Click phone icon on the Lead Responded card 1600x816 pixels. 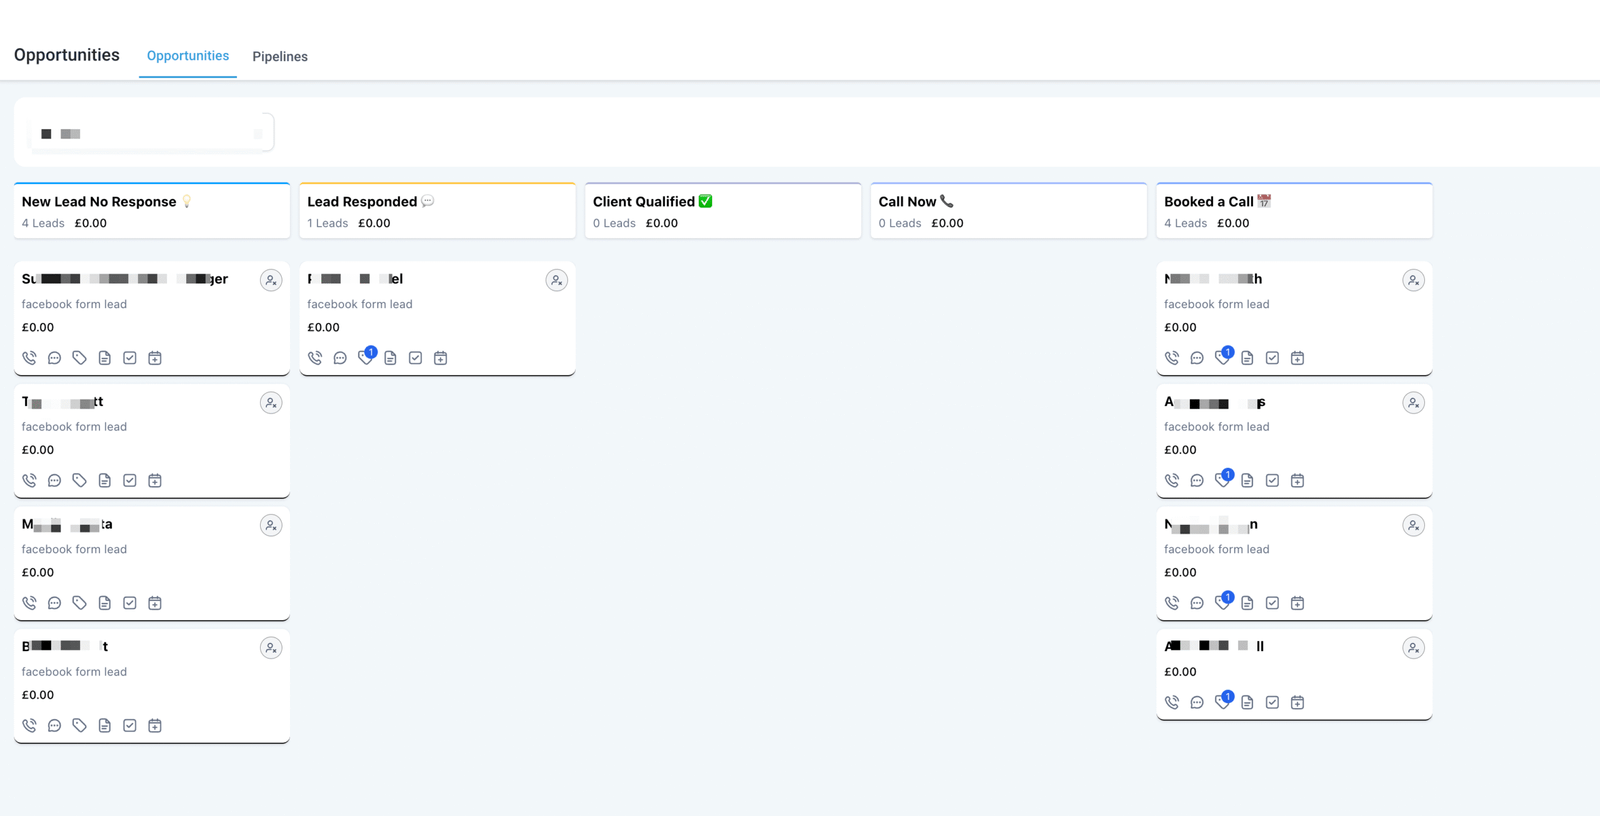(x=315, y=358)
